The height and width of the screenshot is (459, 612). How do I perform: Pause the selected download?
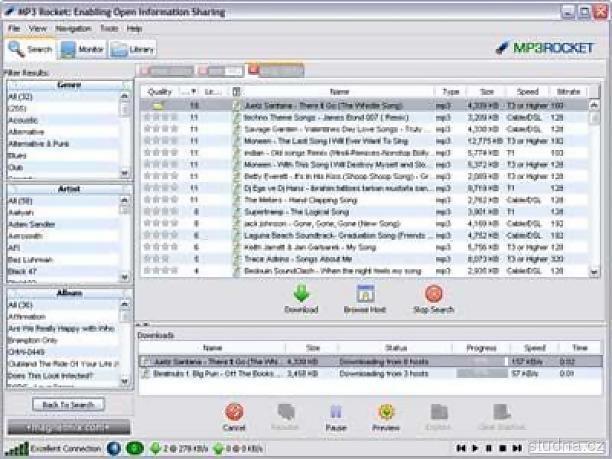point(335,411)
